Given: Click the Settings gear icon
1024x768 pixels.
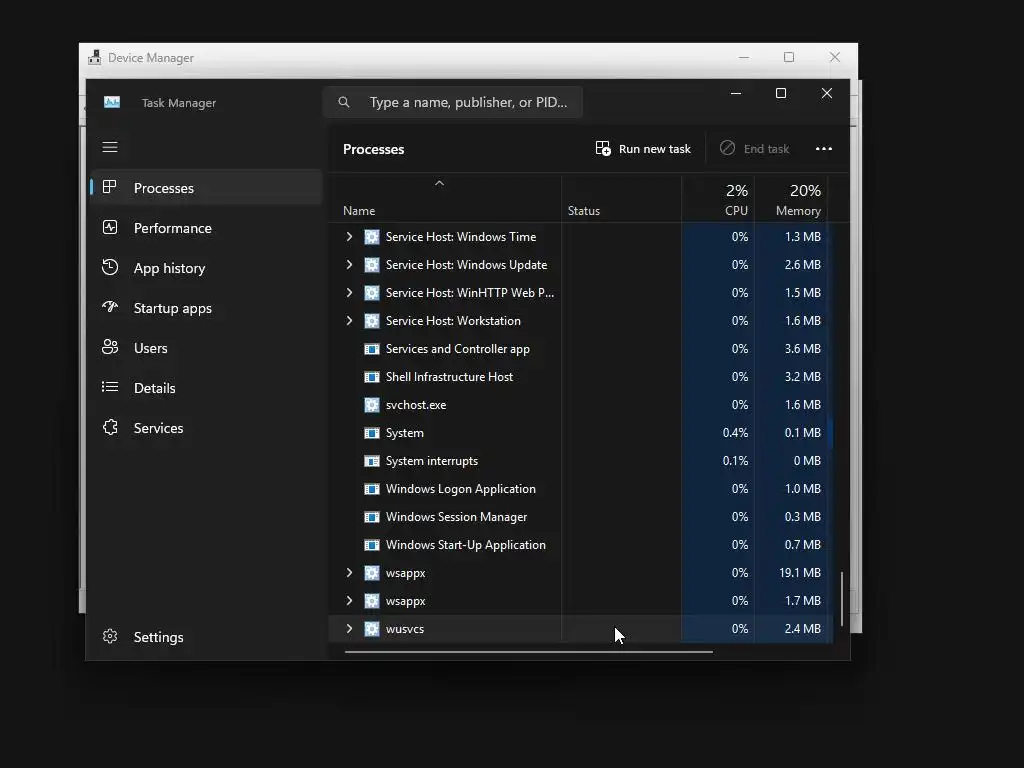Looking at the screenshot, I should (x=110, y=636).
